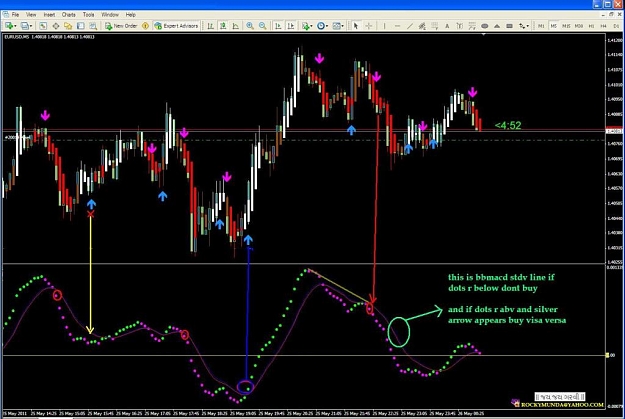Switch chart to M15 timeframe
625x419 pixels.
[x=566, y=26]
